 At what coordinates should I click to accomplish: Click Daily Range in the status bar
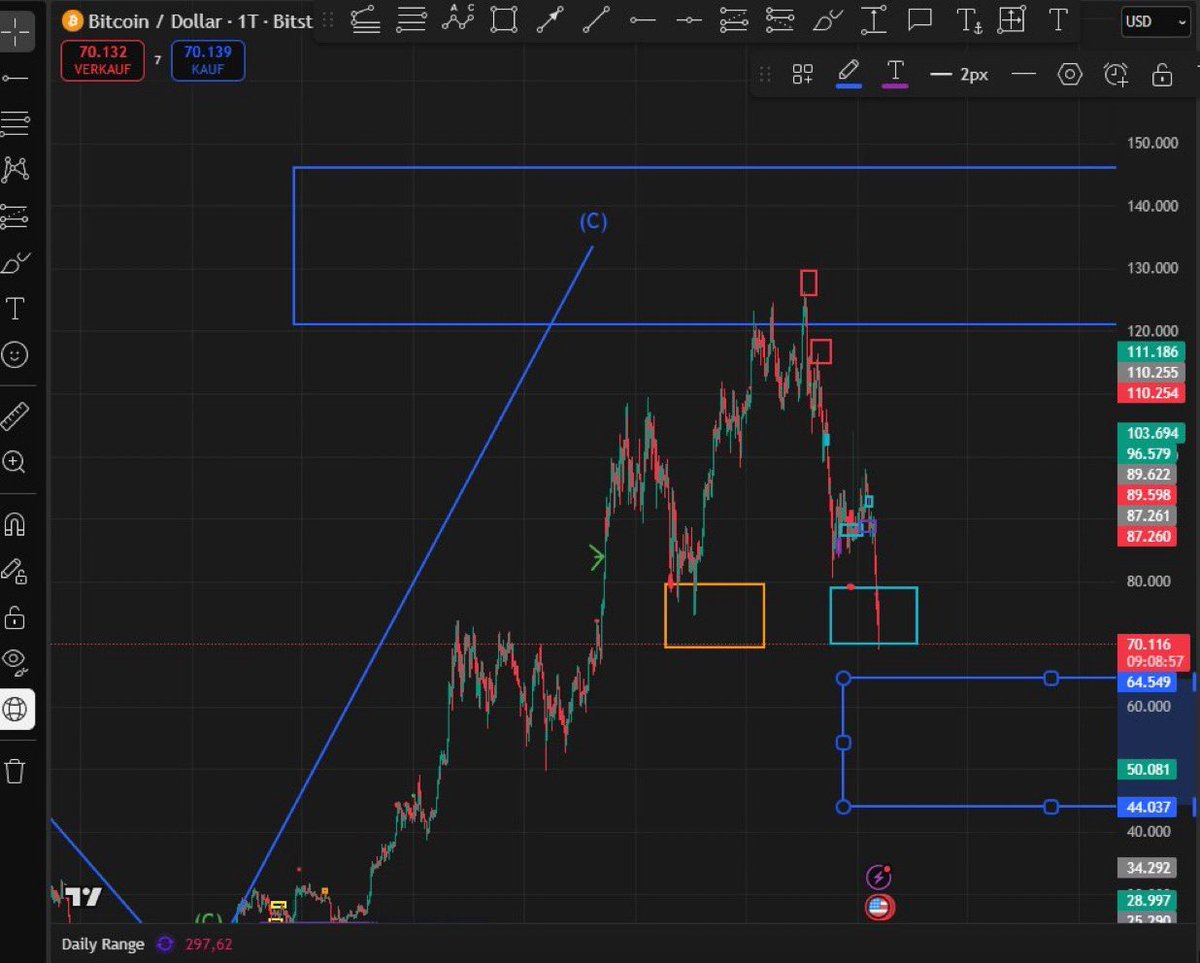102,943
